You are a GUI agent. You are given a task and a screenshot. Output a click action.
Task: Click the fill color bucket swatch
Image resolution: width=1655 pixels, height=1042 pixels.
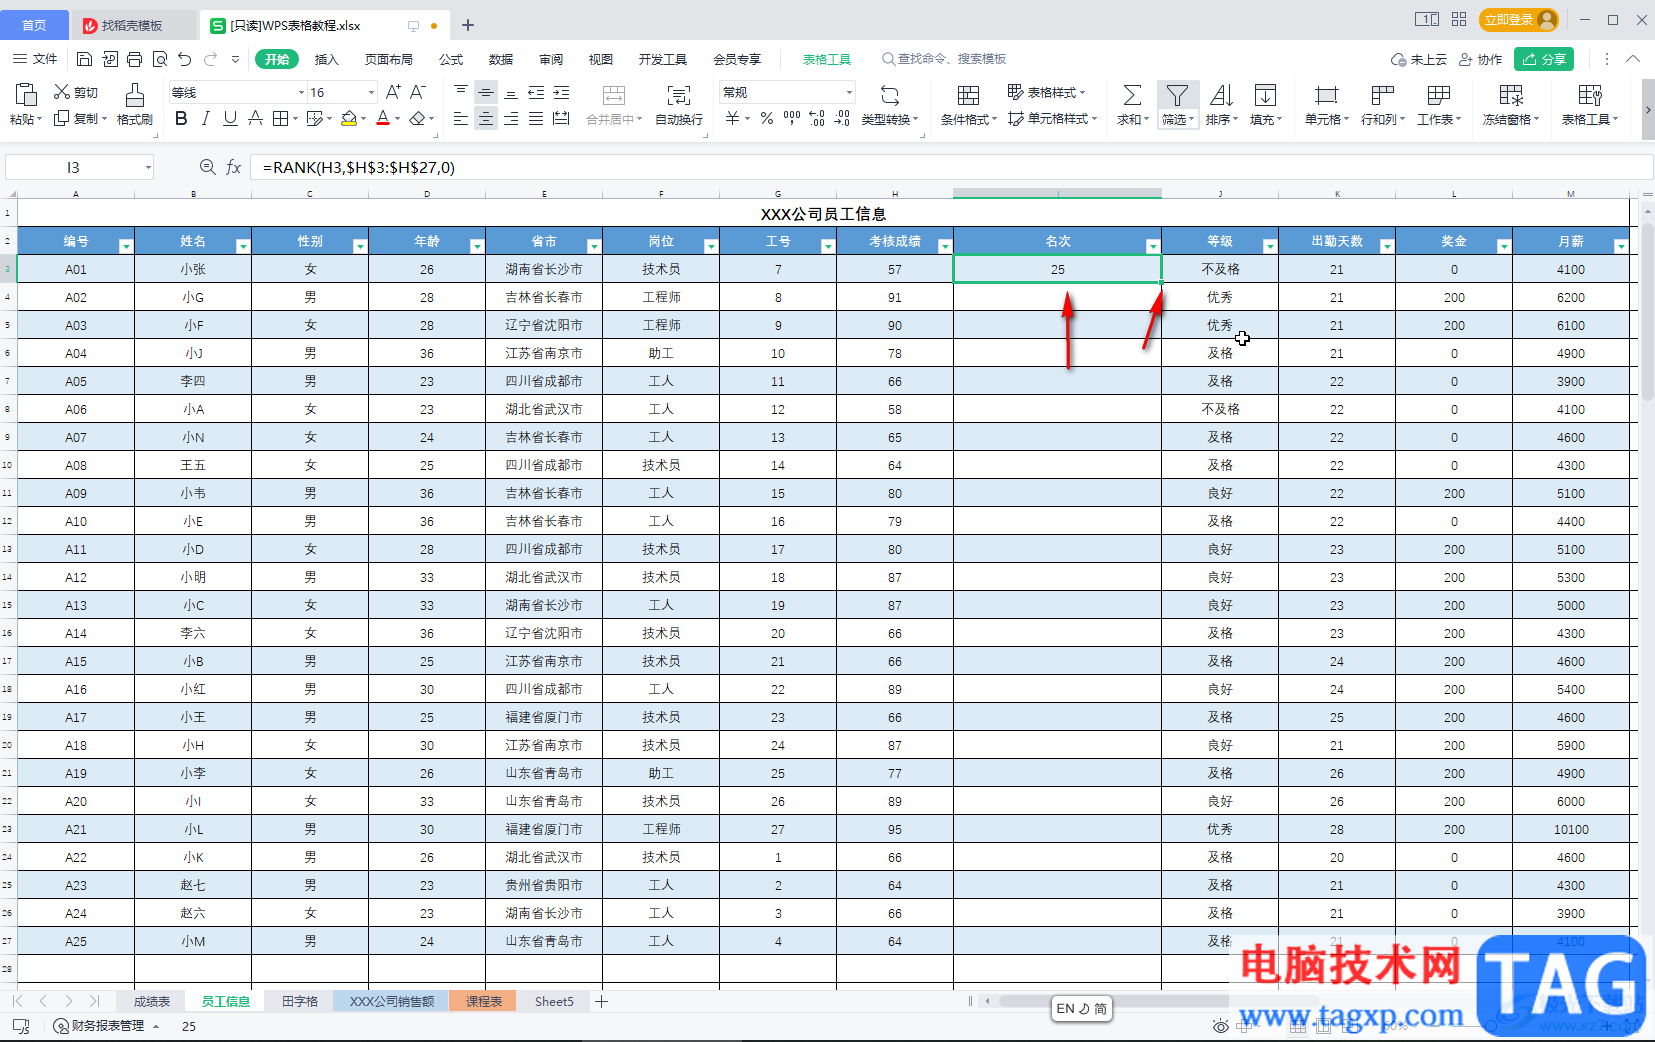349,118
